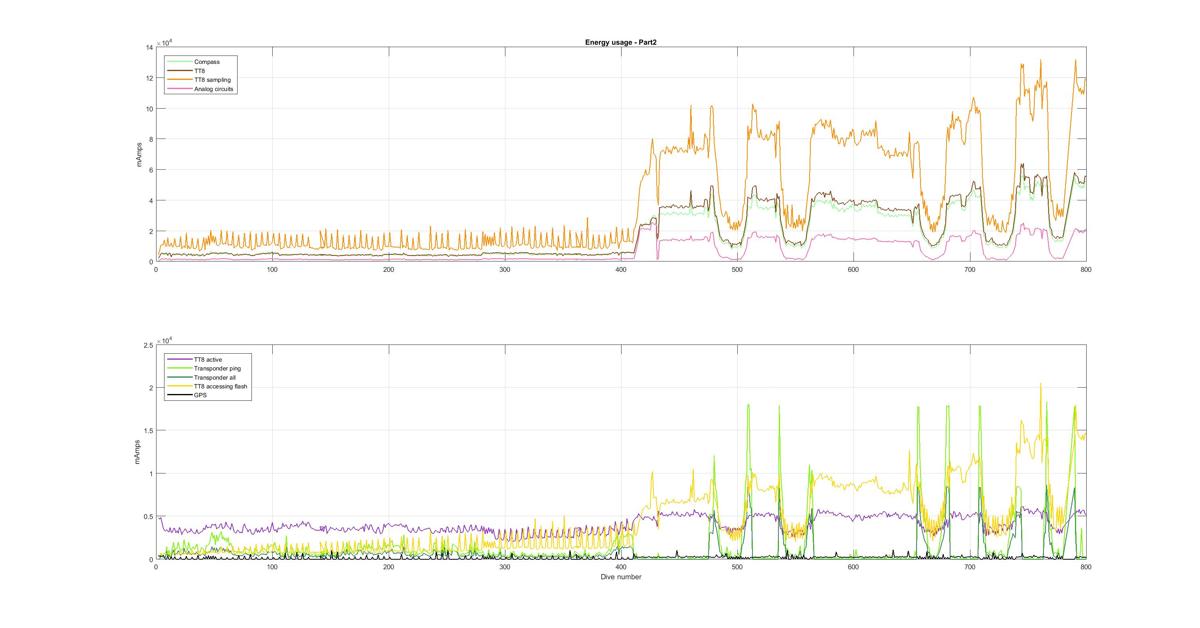Click the '1.5' y-axis tick on the bottom plot

click(148, 430)
